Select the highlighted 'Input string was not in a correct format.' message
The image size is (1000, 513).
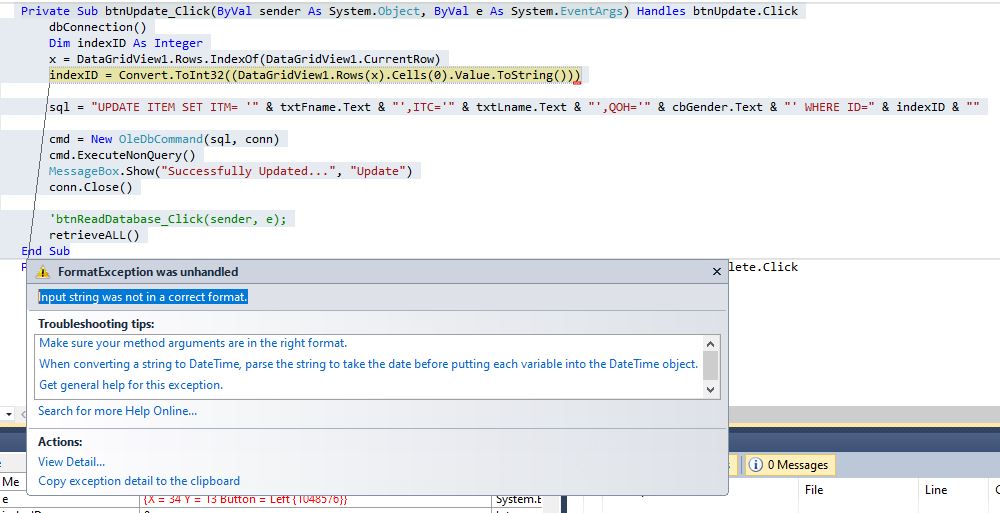point(143,297)
